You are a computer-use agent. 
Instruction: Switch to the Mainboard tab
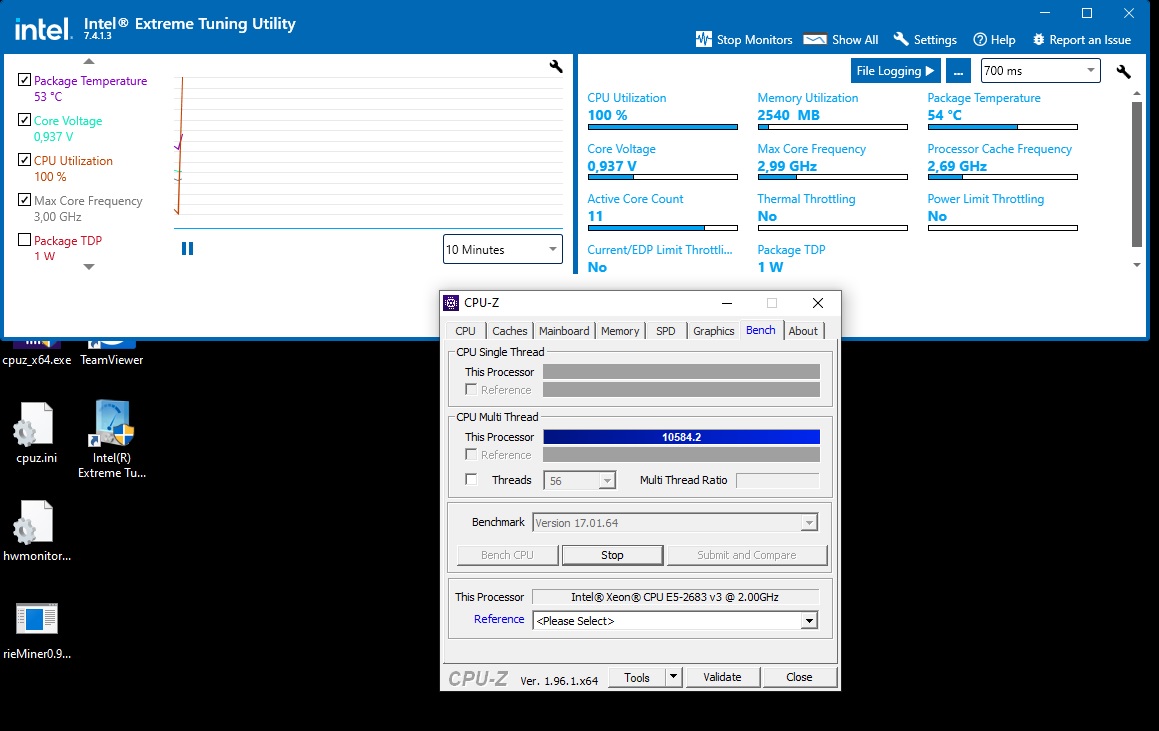[x=564, y=331]
